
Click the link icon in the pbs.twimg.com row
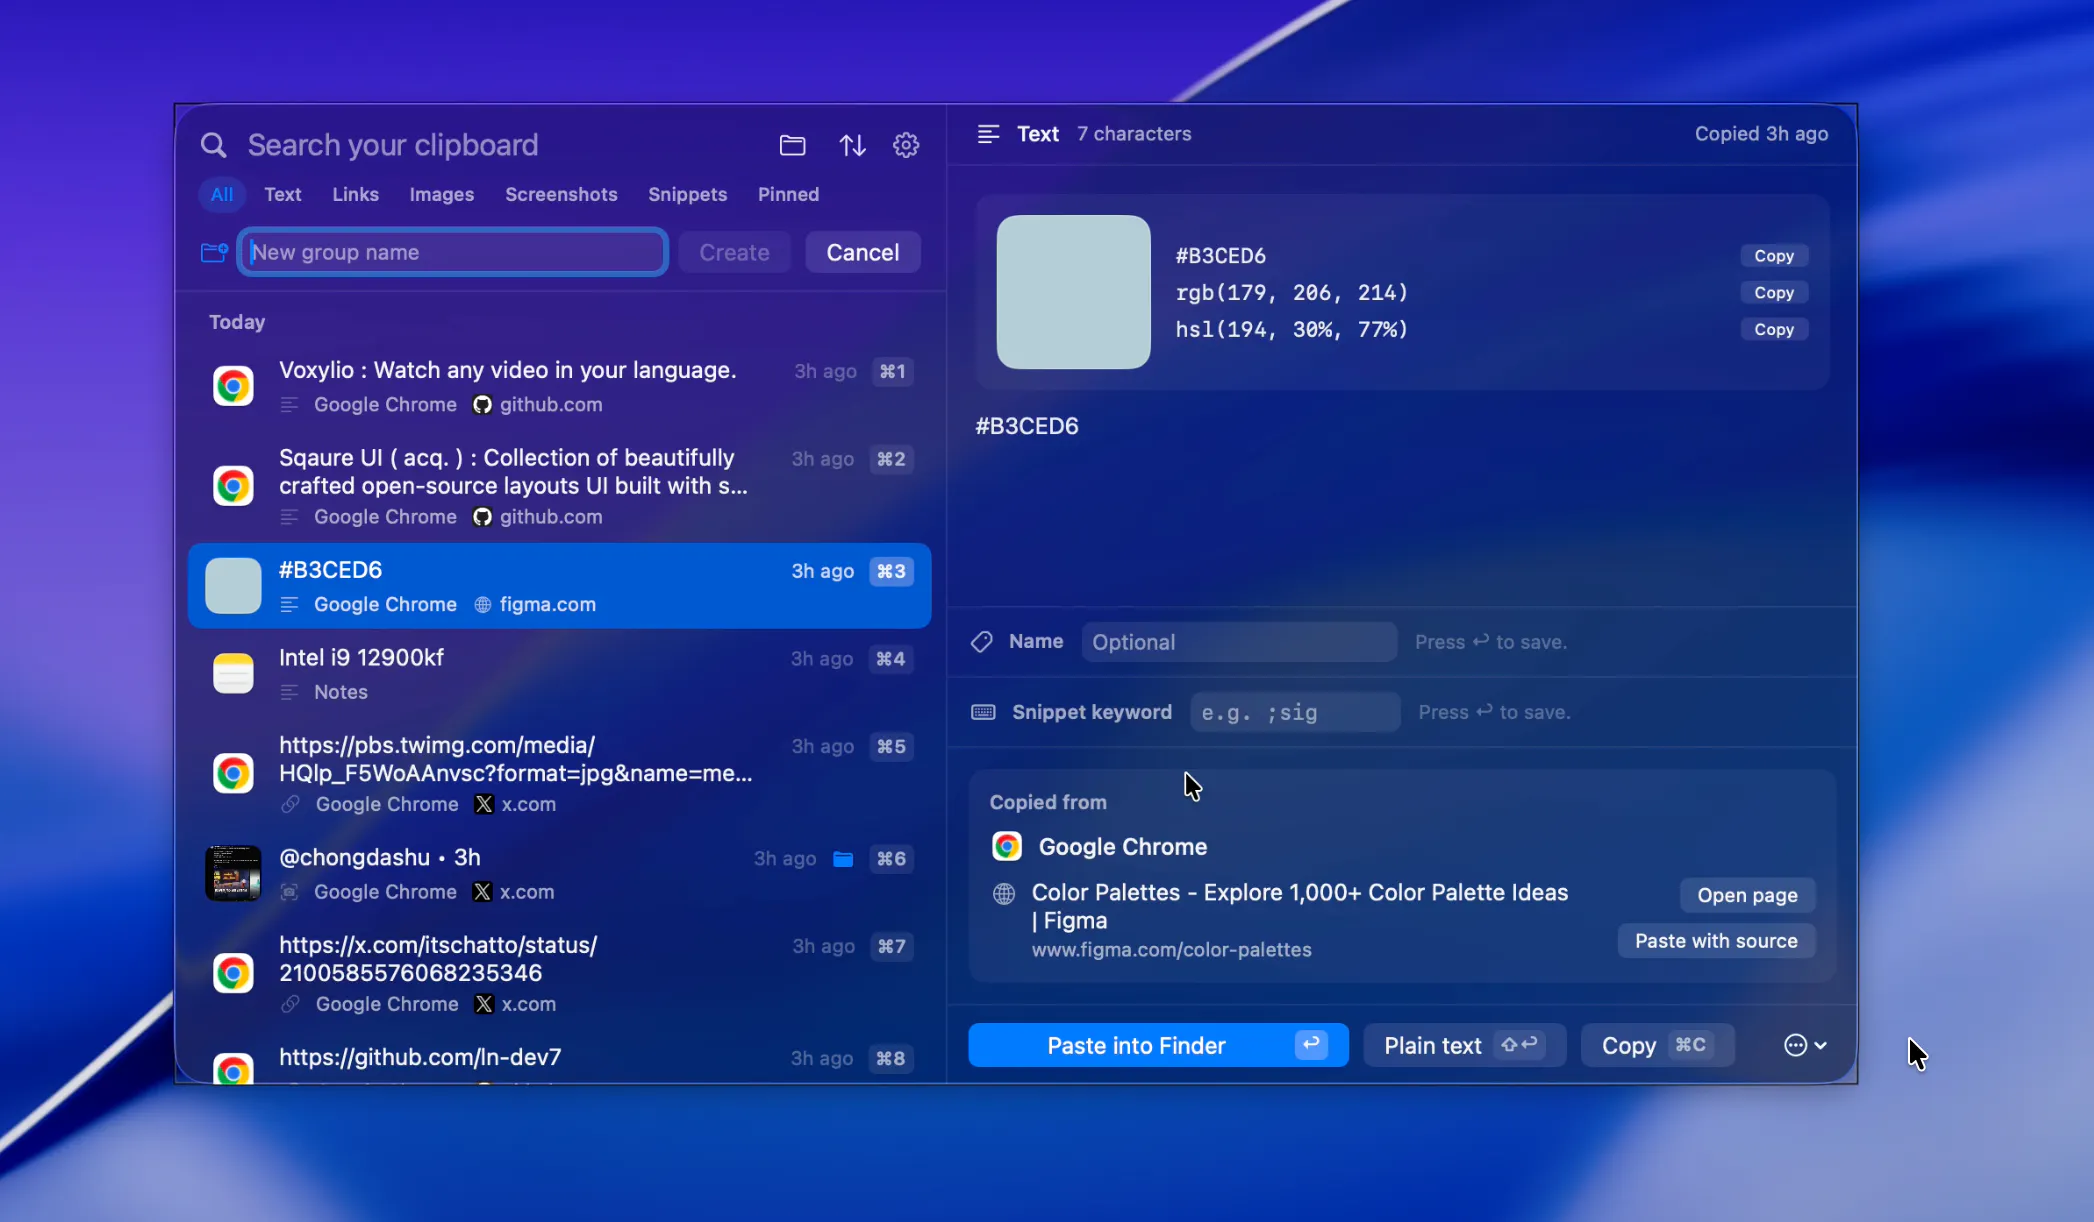click(290, 804)
